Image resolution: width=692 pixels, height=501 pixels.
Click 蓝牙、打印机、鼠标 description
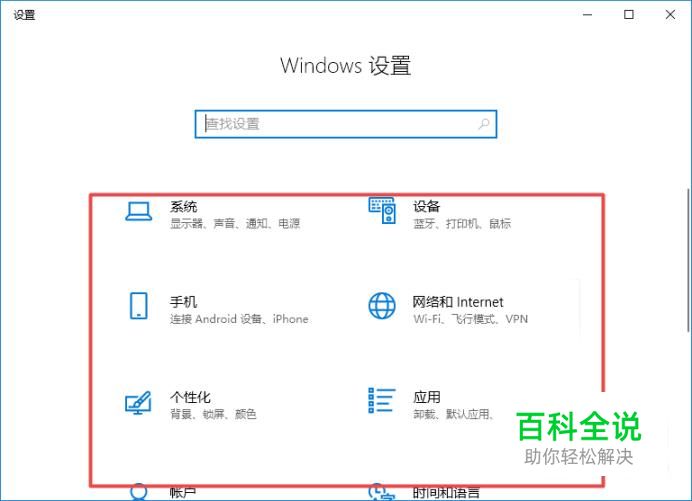(462, 224)
